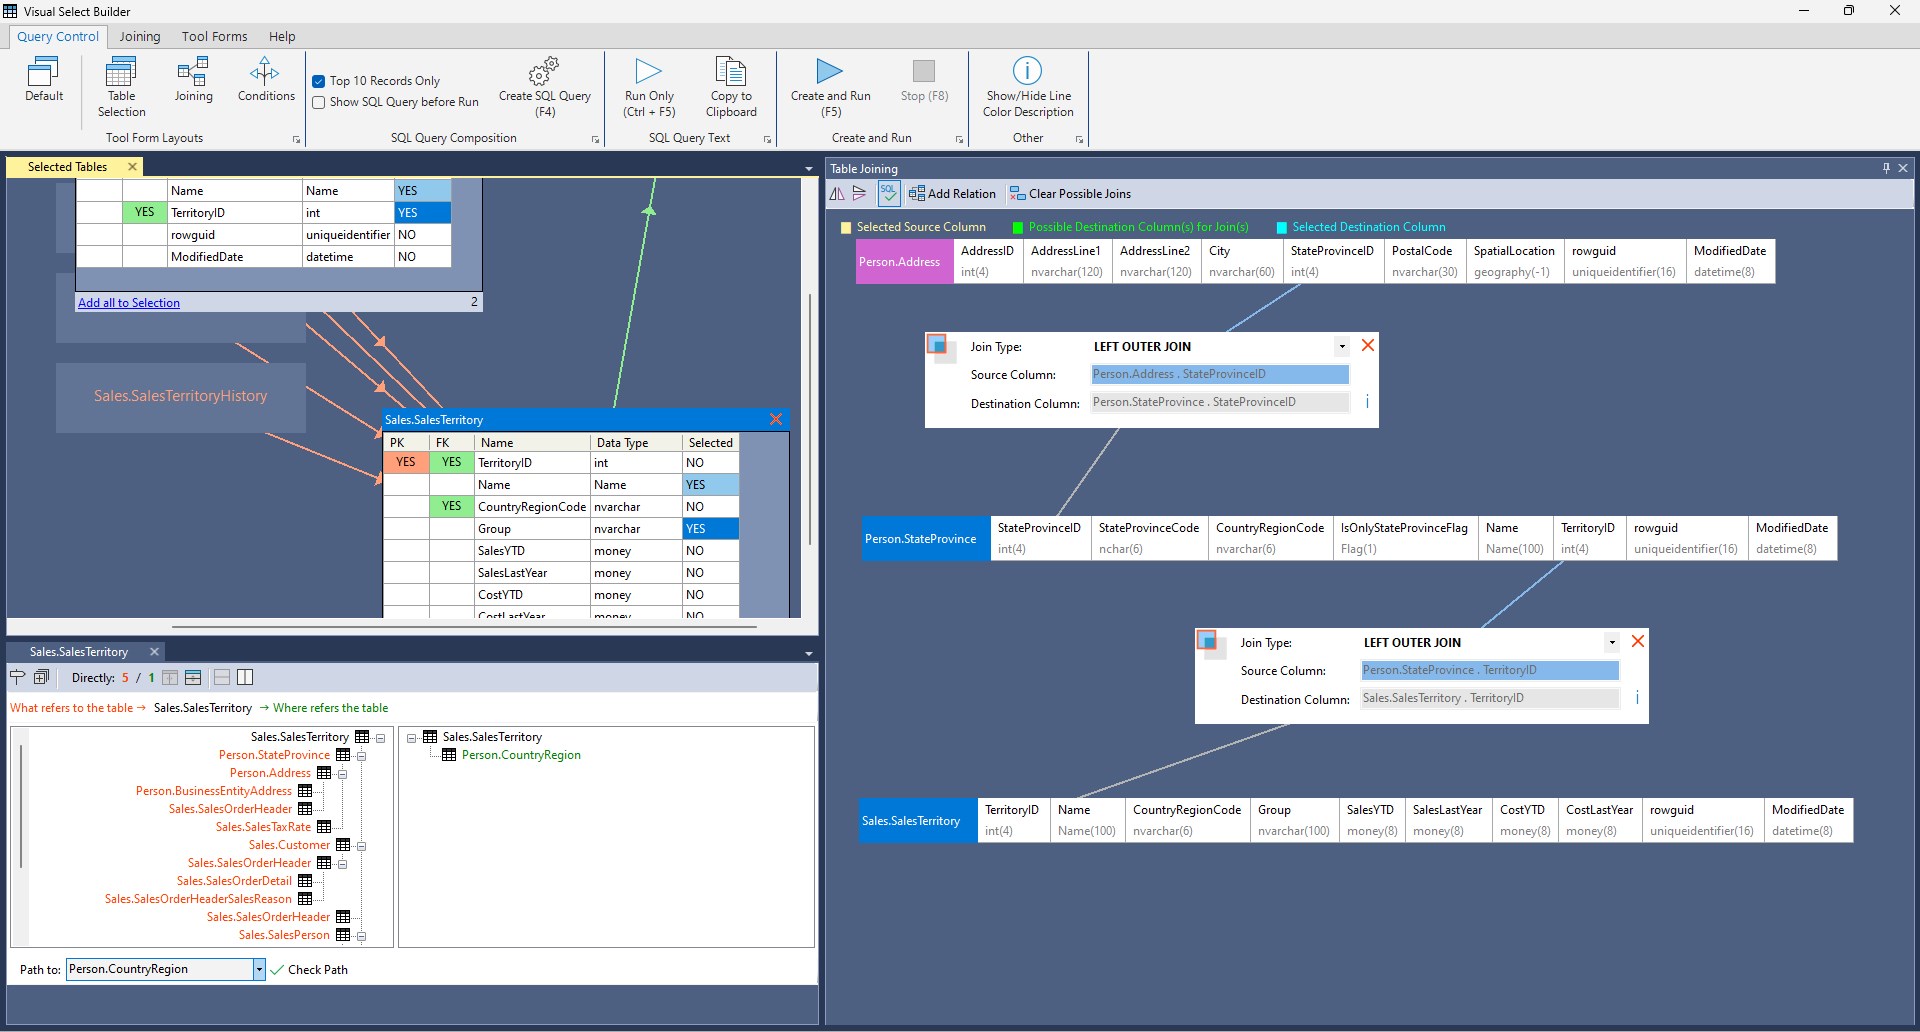This screenshot has height=1032, width=1920.
Task: Click the Possible Destination Column green swatch
Action: click(1018, 228)
